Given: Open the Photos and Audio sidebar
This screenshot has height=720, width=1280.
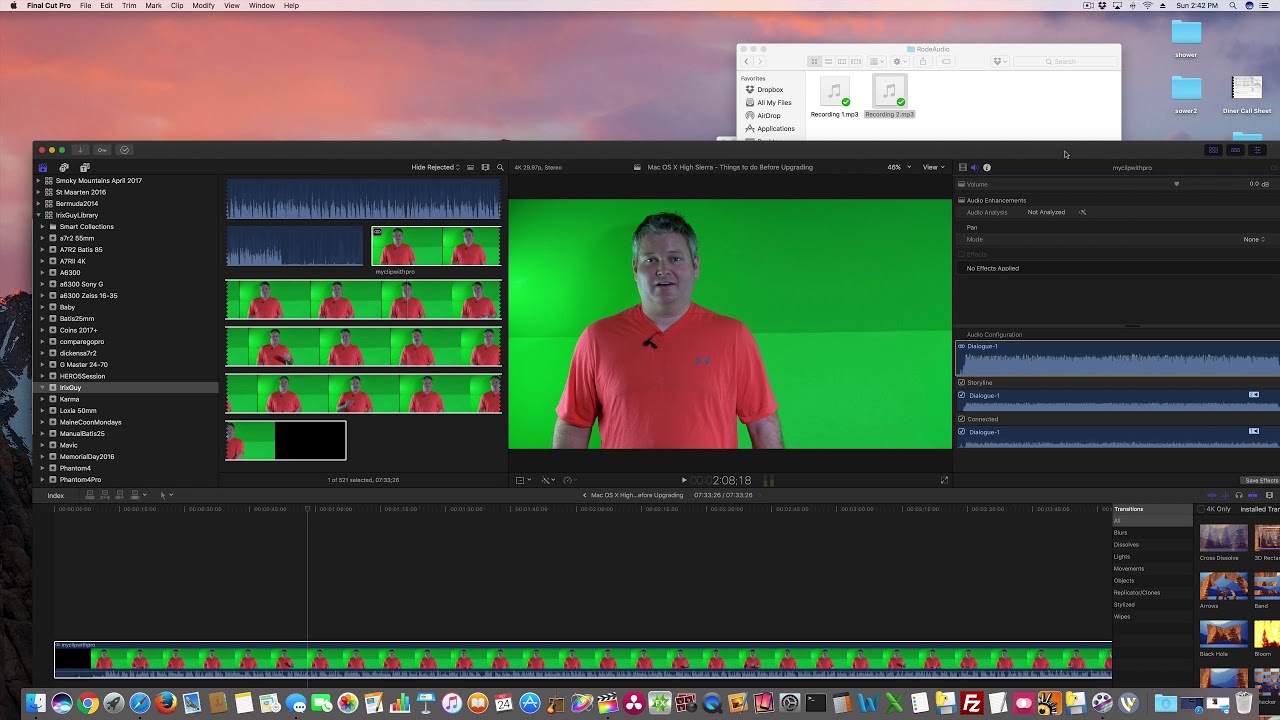Looking at the screenshot, I should tap(64, 167).
